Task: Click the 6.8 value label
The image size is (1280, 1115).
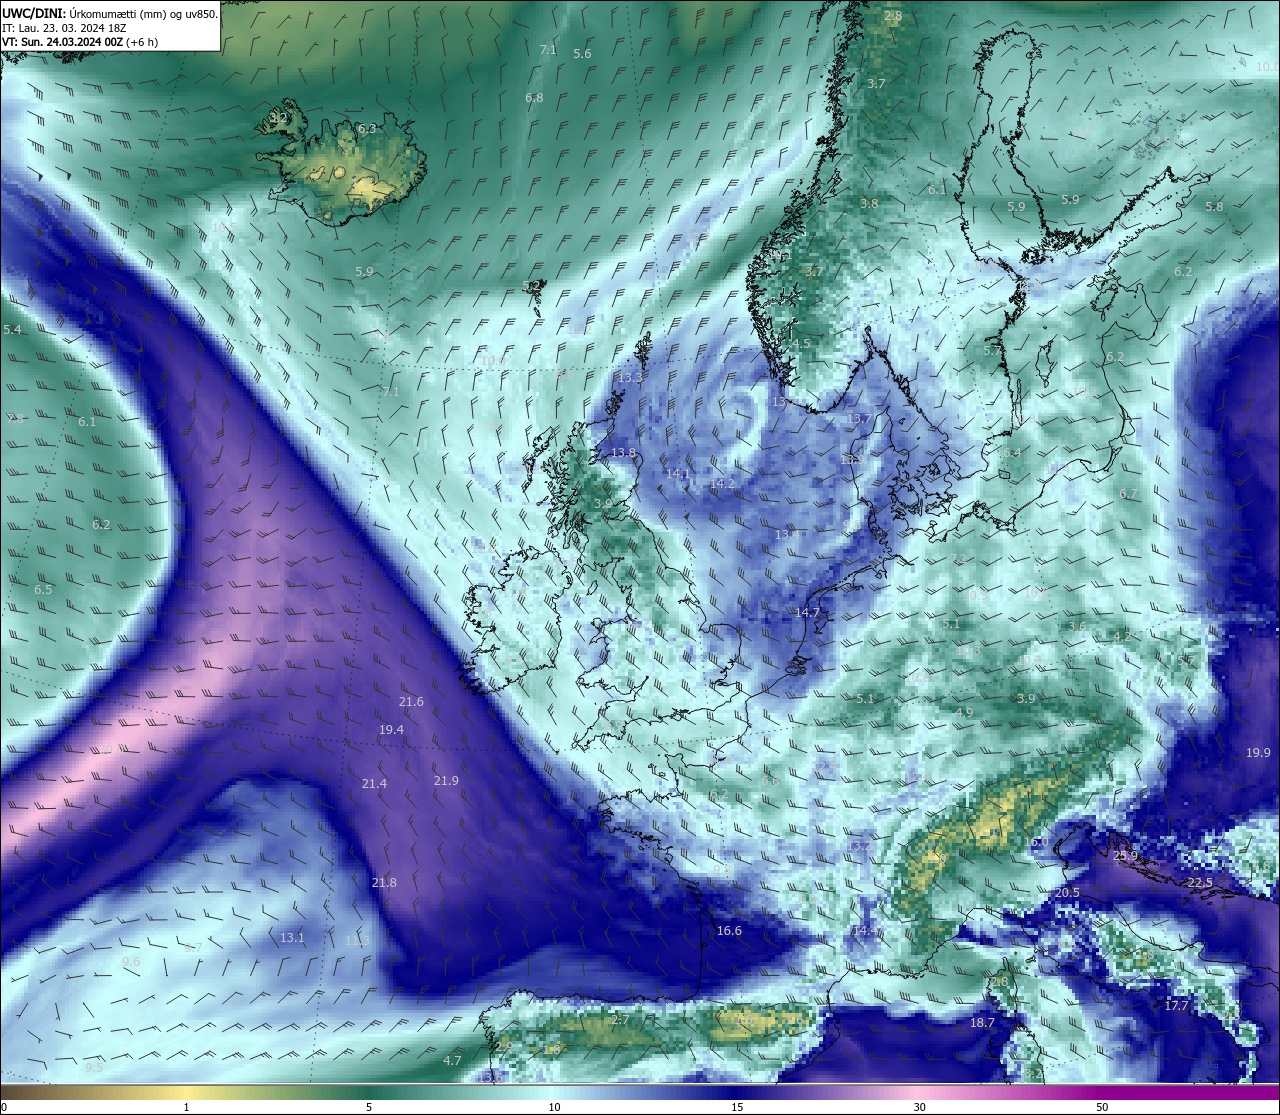Action: [534, 98]
